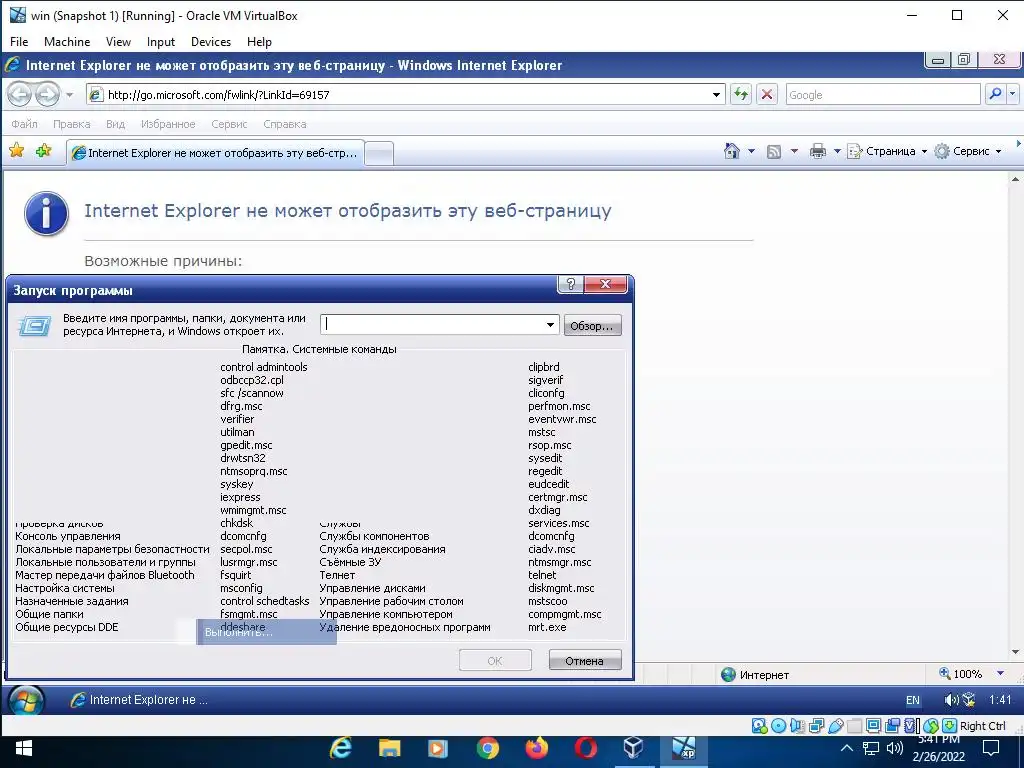Click the VirtualBox guest additions tray icon
Viewport: 1024px width, 768px height.
click(969, 700)
